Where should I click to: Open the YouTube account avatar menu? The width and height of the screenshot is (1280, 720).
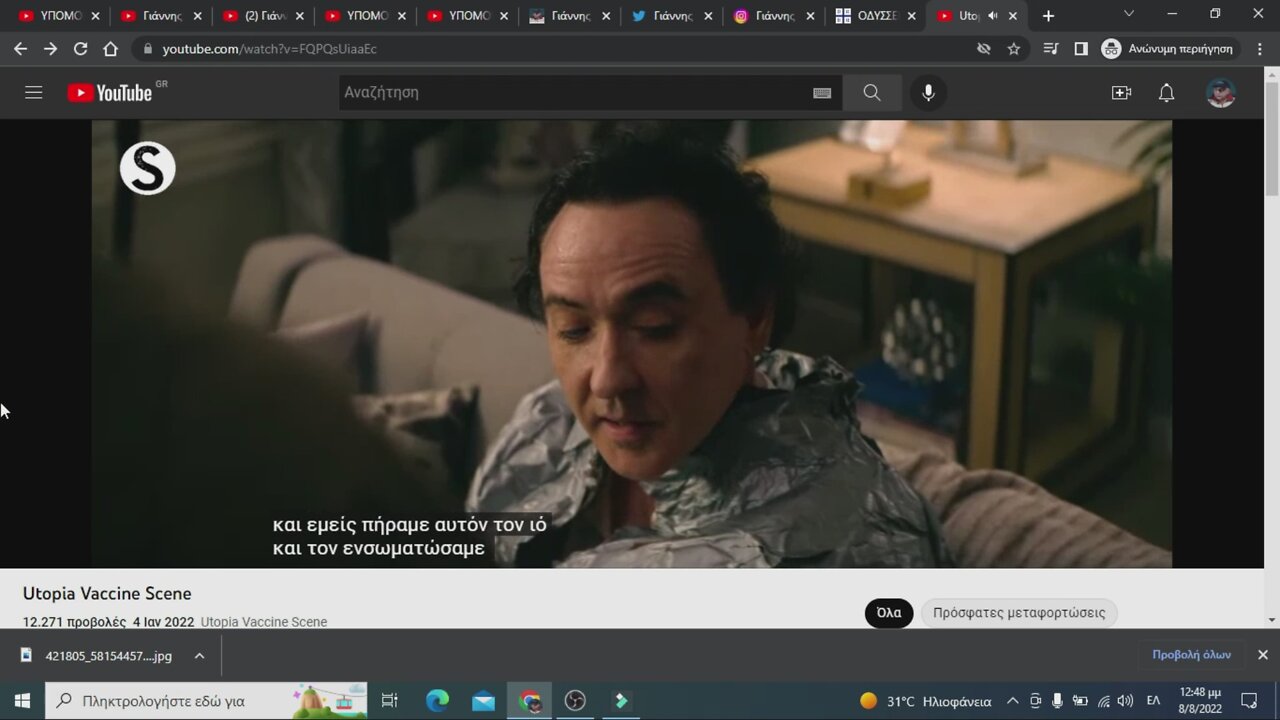coord(1221,93)
